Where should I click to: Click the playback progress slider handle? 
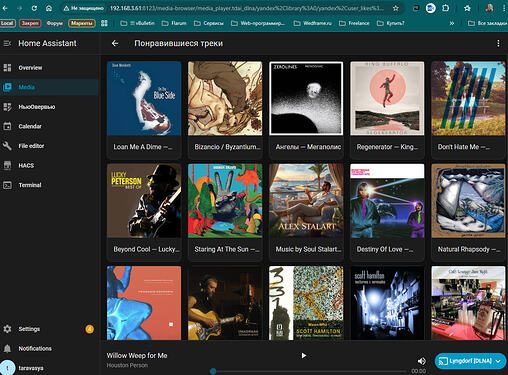coord(213,371)
